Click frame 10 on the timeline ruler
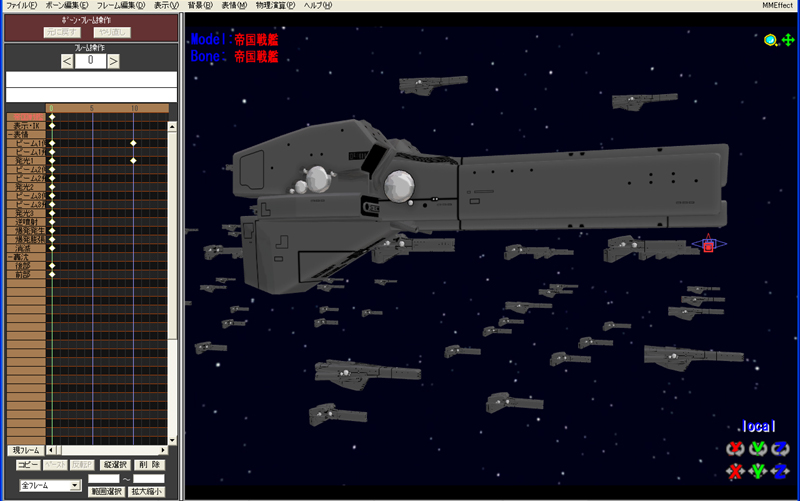This screenshot has height=501, width=800. point(134,108)
